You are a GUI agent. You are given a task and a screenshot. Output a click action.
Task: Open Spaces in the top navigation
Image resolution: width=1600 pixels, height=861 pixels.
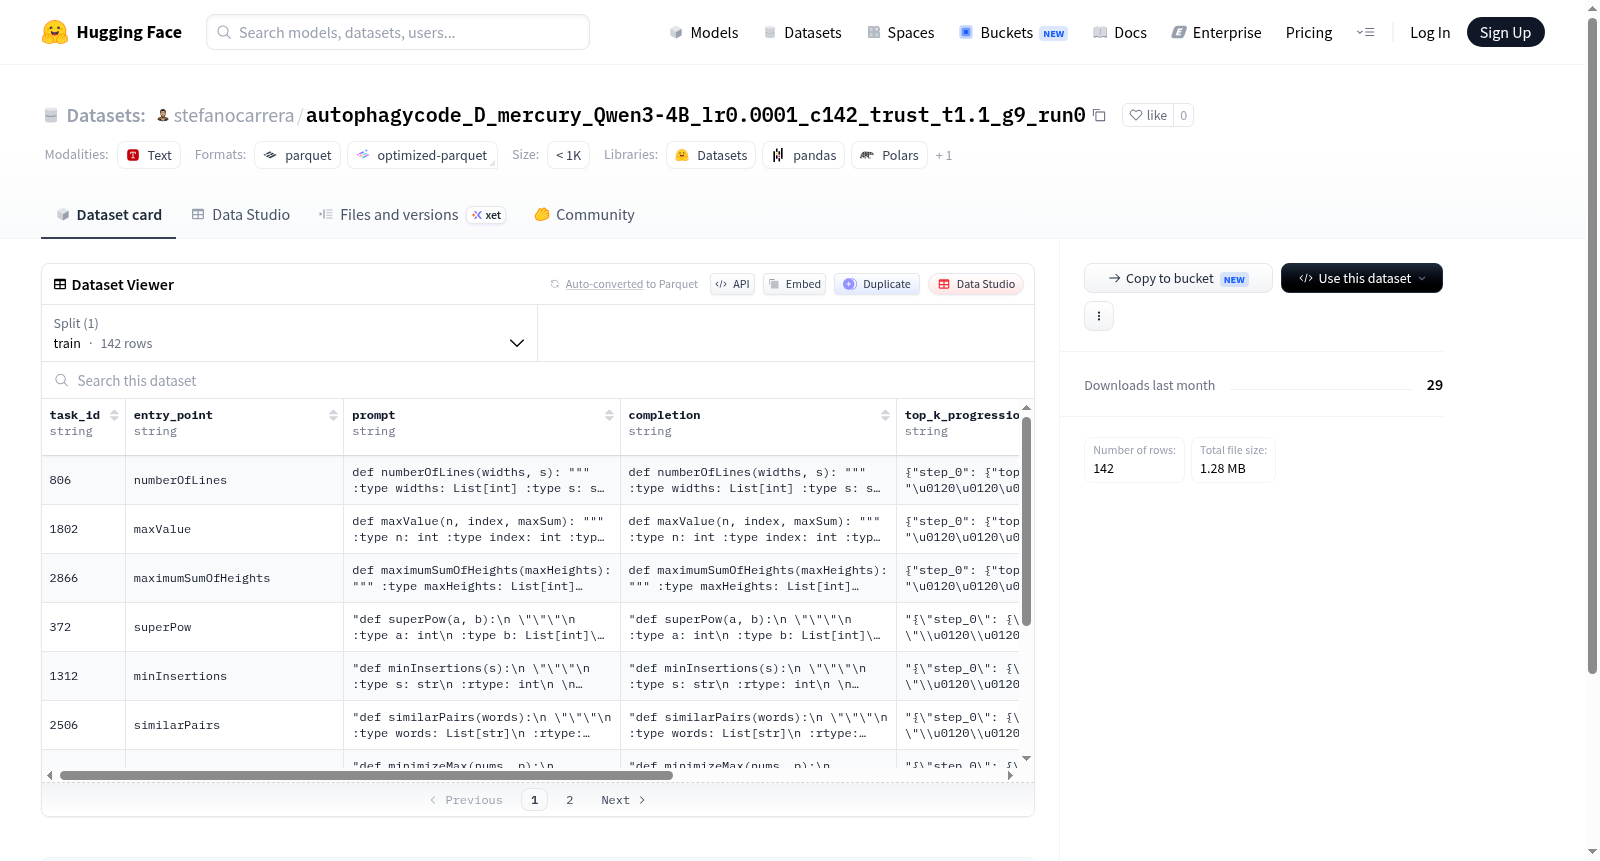(x=900, y=32)
